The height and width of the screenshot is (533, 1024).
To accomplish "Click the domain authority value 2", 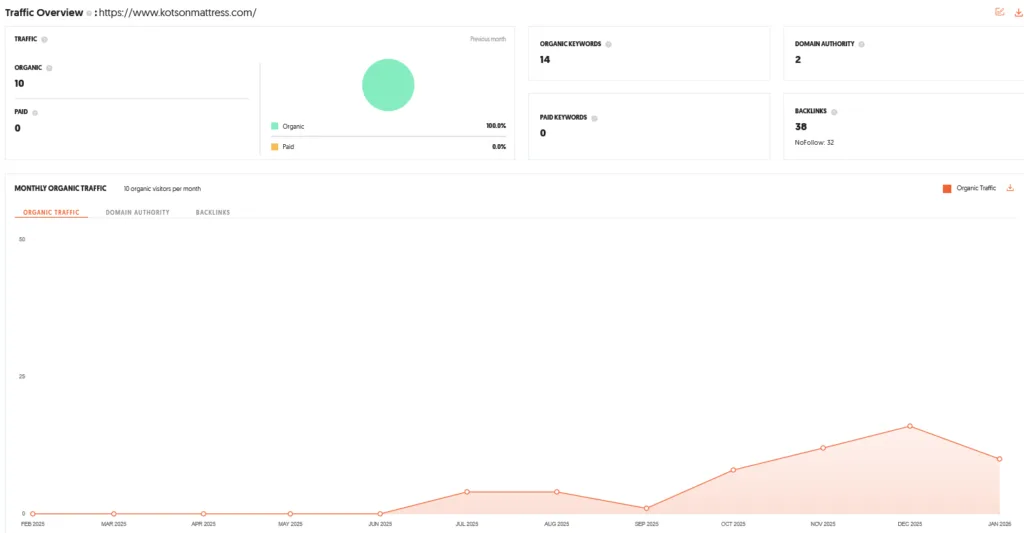I will [797, 59].
